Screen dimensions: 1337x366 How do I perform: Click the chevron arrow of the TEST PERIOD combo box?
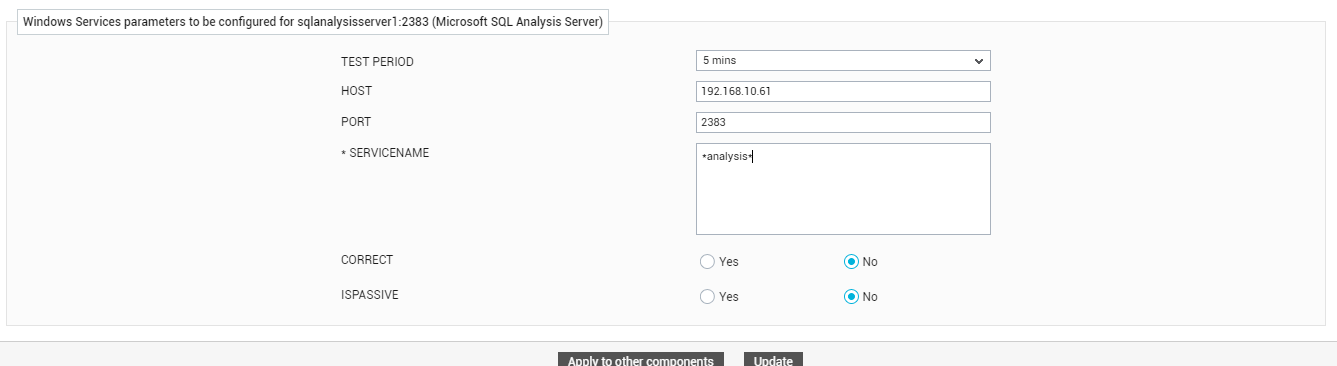coord(978,61)
